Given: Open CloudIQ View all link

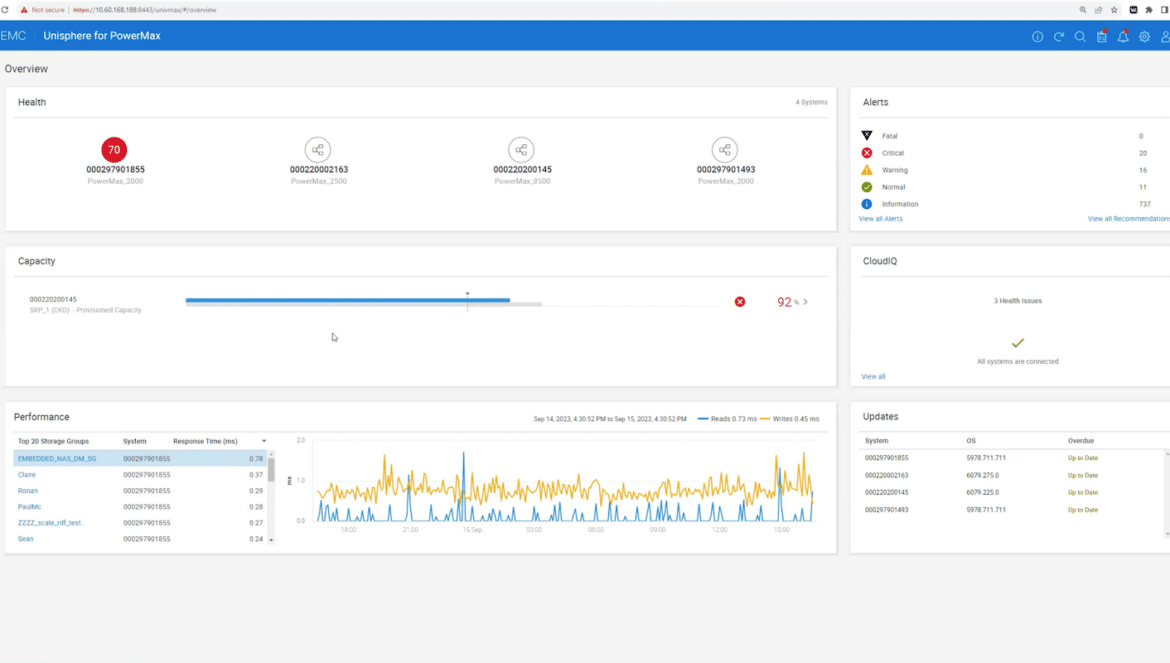Looking at the screenshot, I should coord(873,377).
